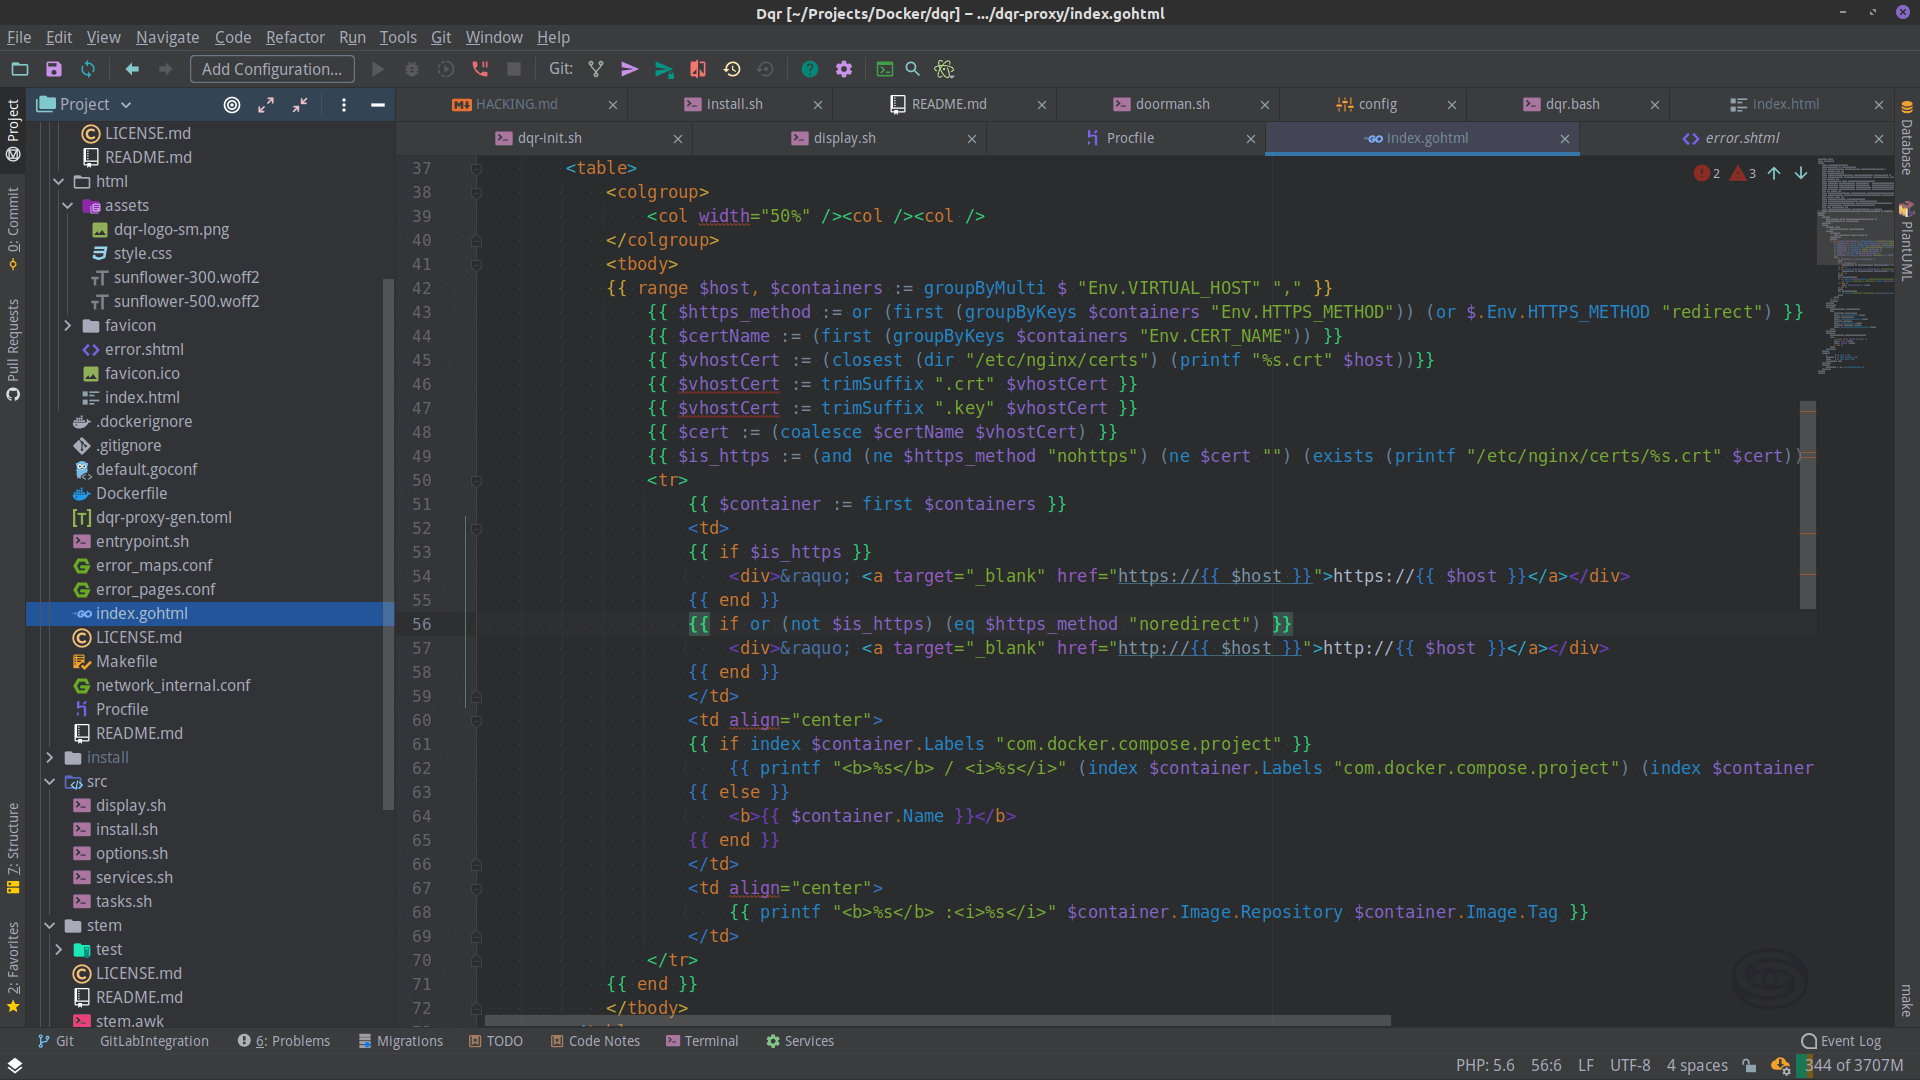The image size is (1920, 1080).
Task: Click the editor horizontal scrollbar
Action: click(x=937, y=1021)
